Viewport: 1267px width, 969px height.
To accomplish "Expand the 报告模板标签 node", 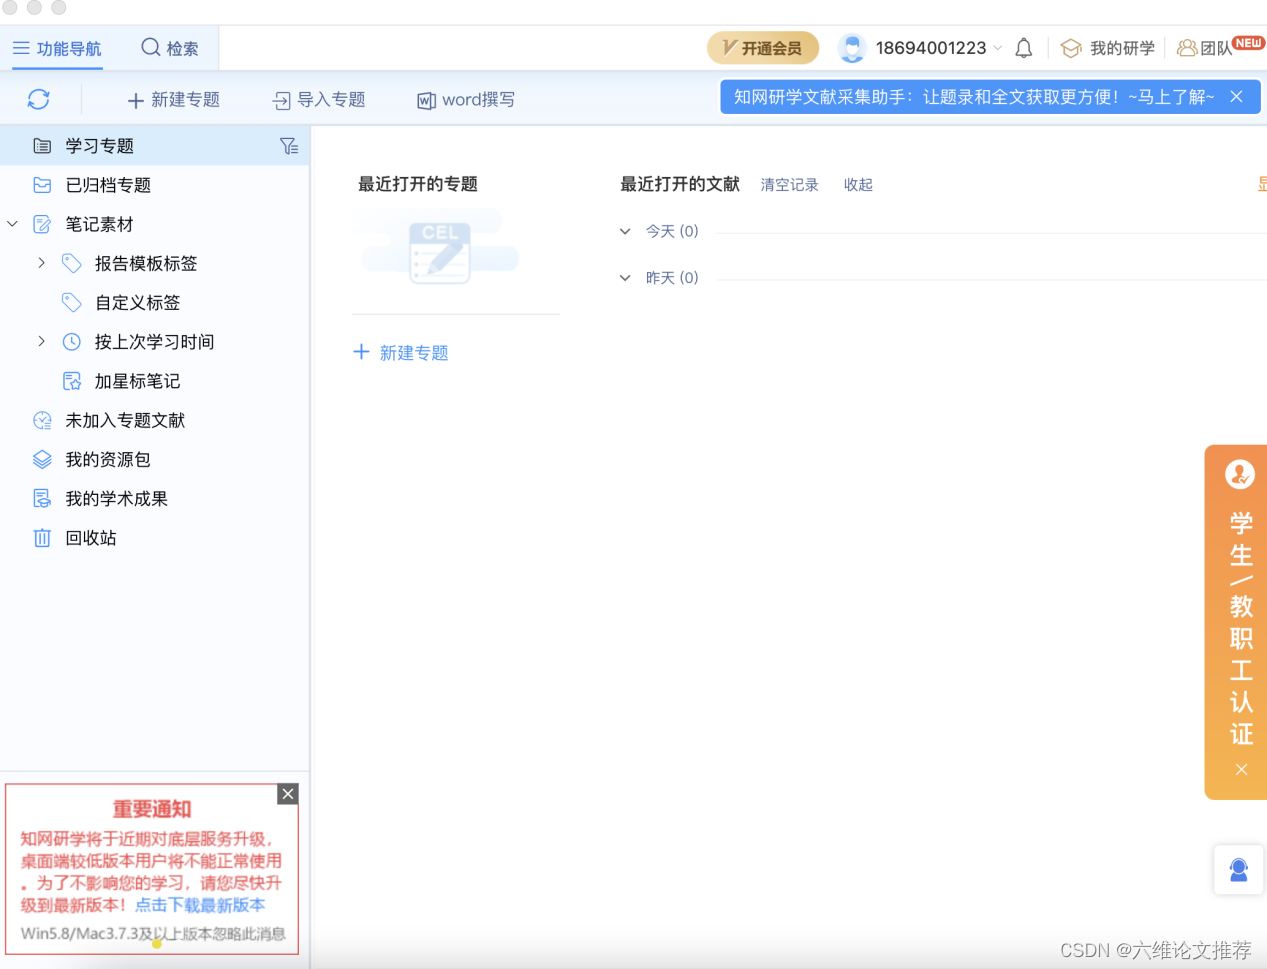I will point(41,263).
